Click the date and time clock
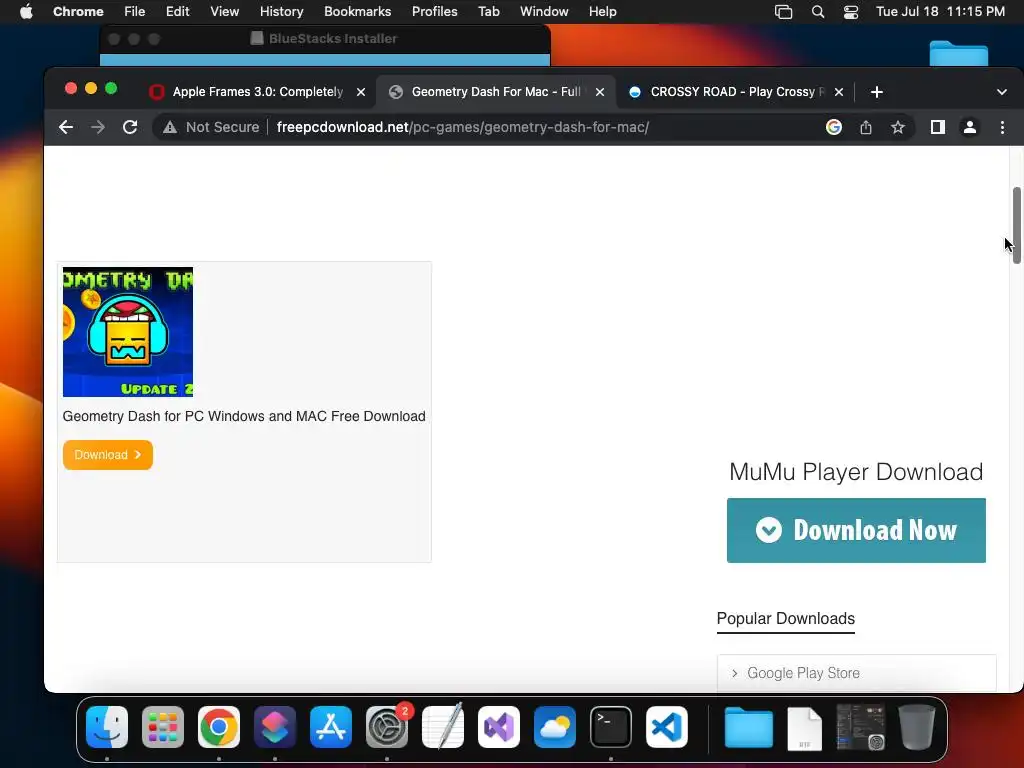 click(x=940, y=12)
